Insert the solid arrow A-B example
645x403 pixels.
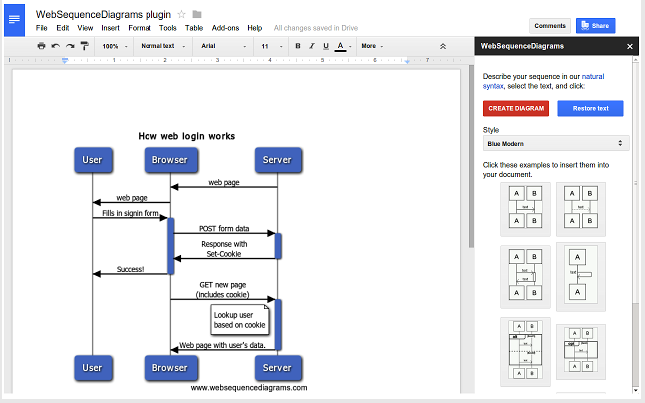pos(525,209)
